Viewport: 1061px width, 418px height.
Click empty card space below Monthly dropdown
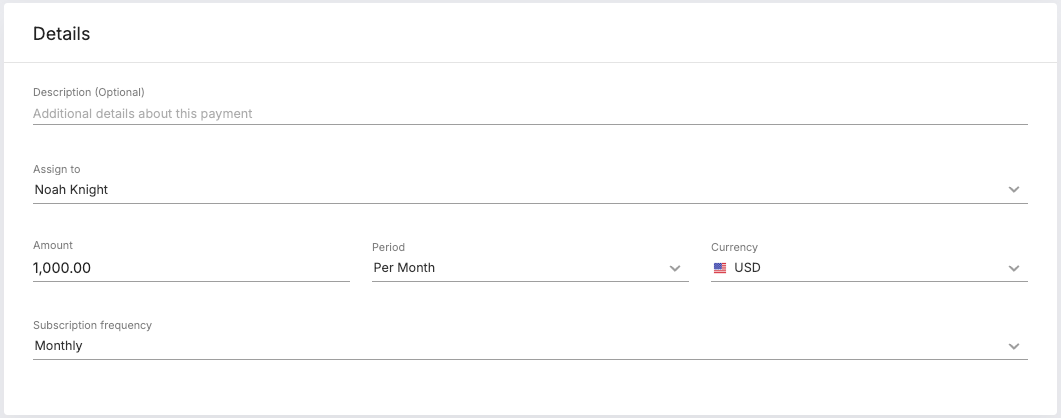coord(530,387)
